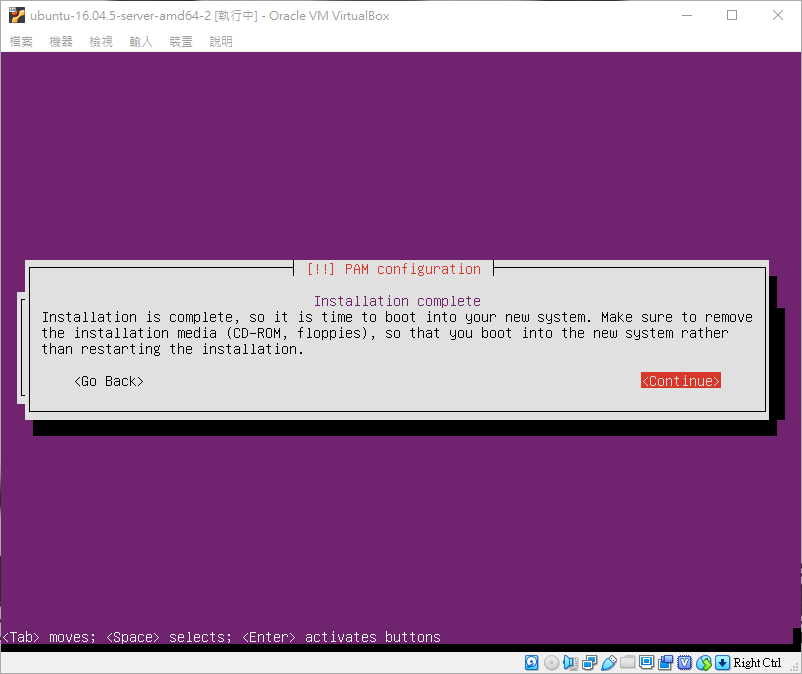802x674 pixels.
Task: Maximize the VirtualBox window
Action: pyautogui.click(x=732, y=15)
